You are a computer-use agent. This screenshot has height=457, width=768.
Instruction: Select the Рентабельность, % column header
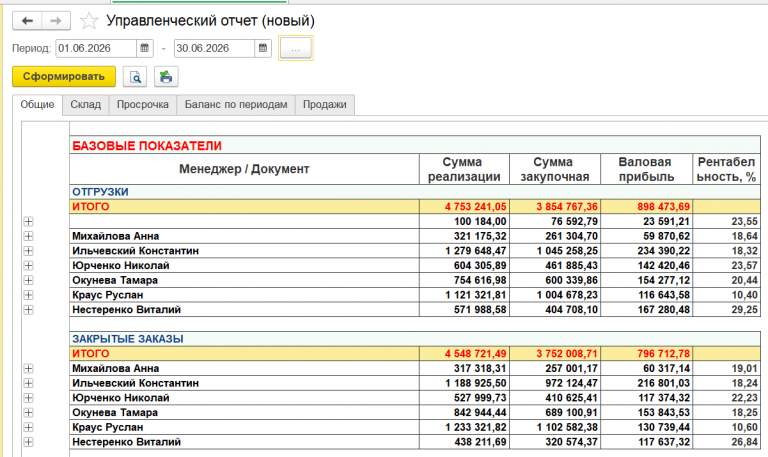[726, 169]
